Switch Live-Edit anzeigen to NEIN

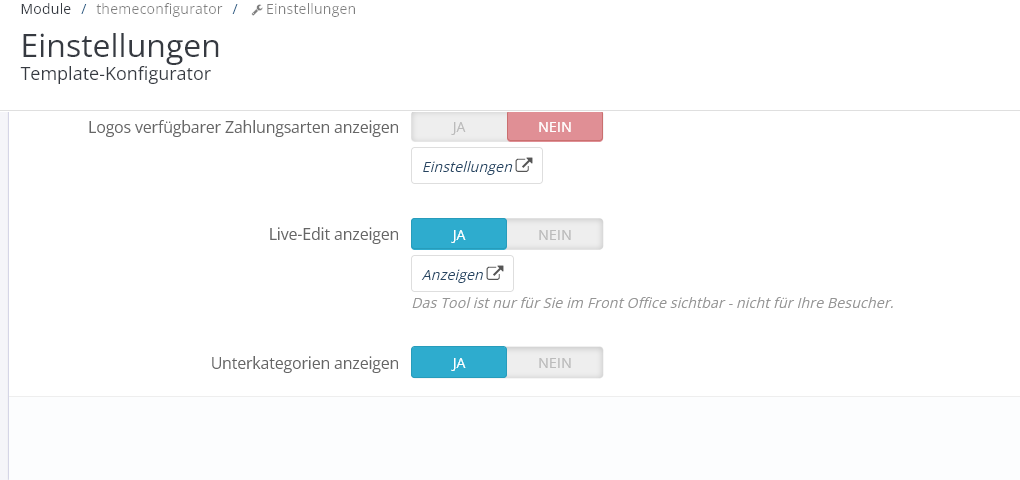555,235
